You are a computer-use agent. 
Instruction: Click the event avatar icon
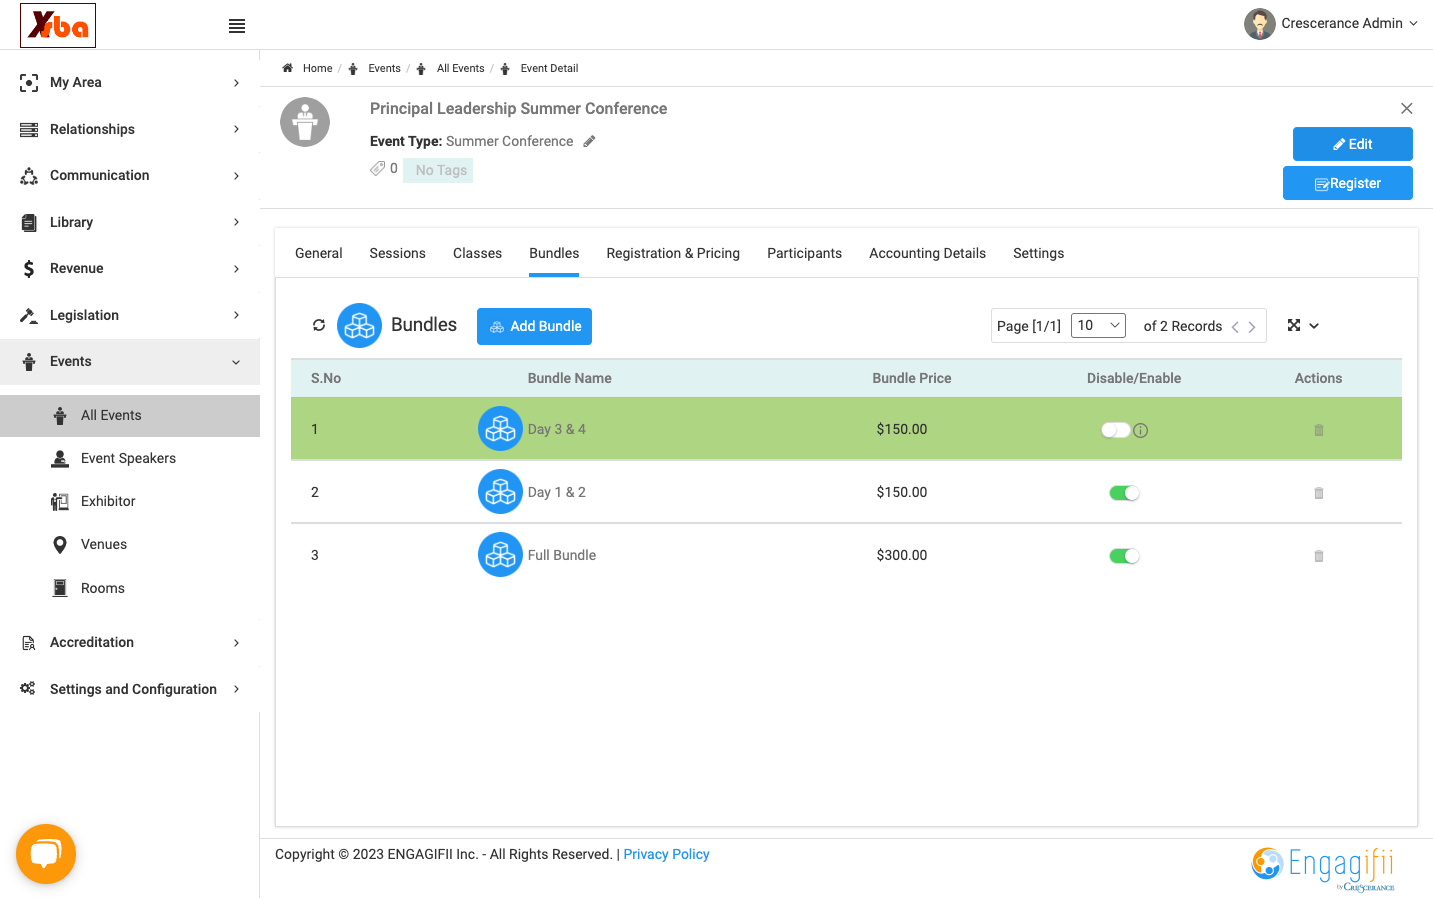pyautogui.click(x=305, y=122)
